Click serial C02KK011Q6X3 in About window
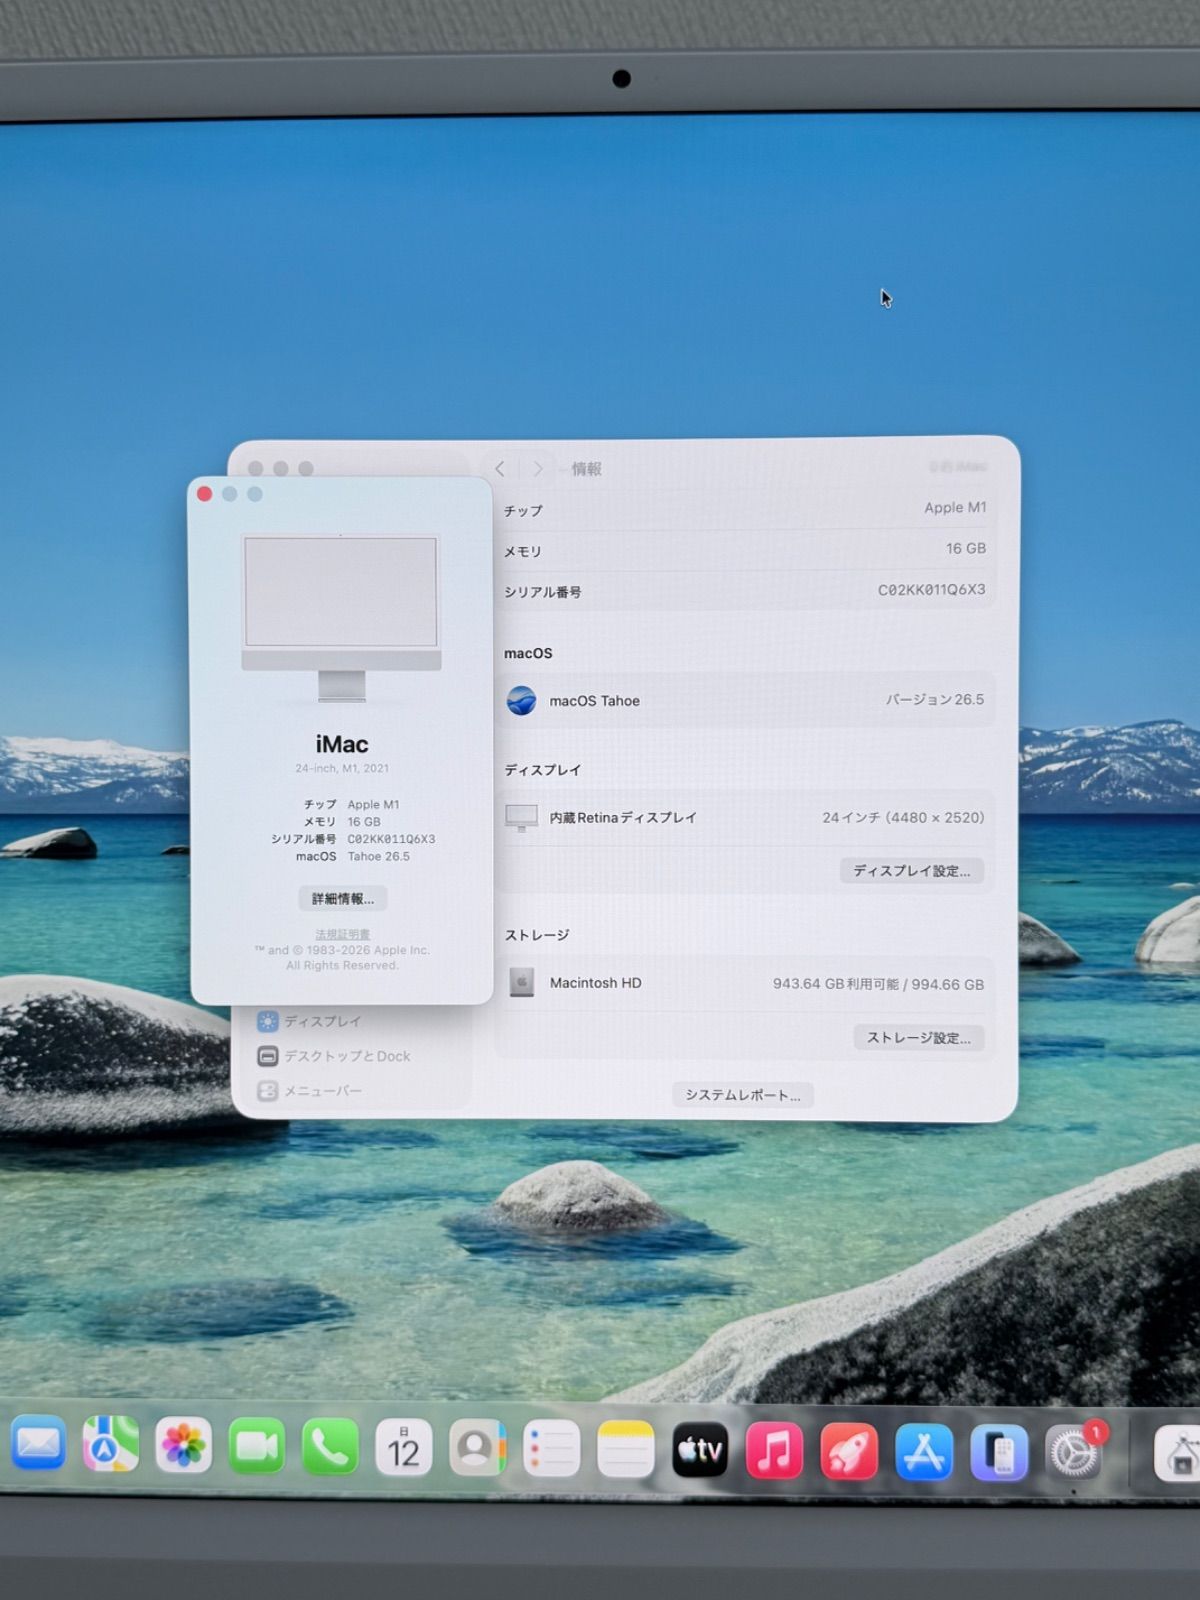1200x1600 pixels. [x=391, y=839]
